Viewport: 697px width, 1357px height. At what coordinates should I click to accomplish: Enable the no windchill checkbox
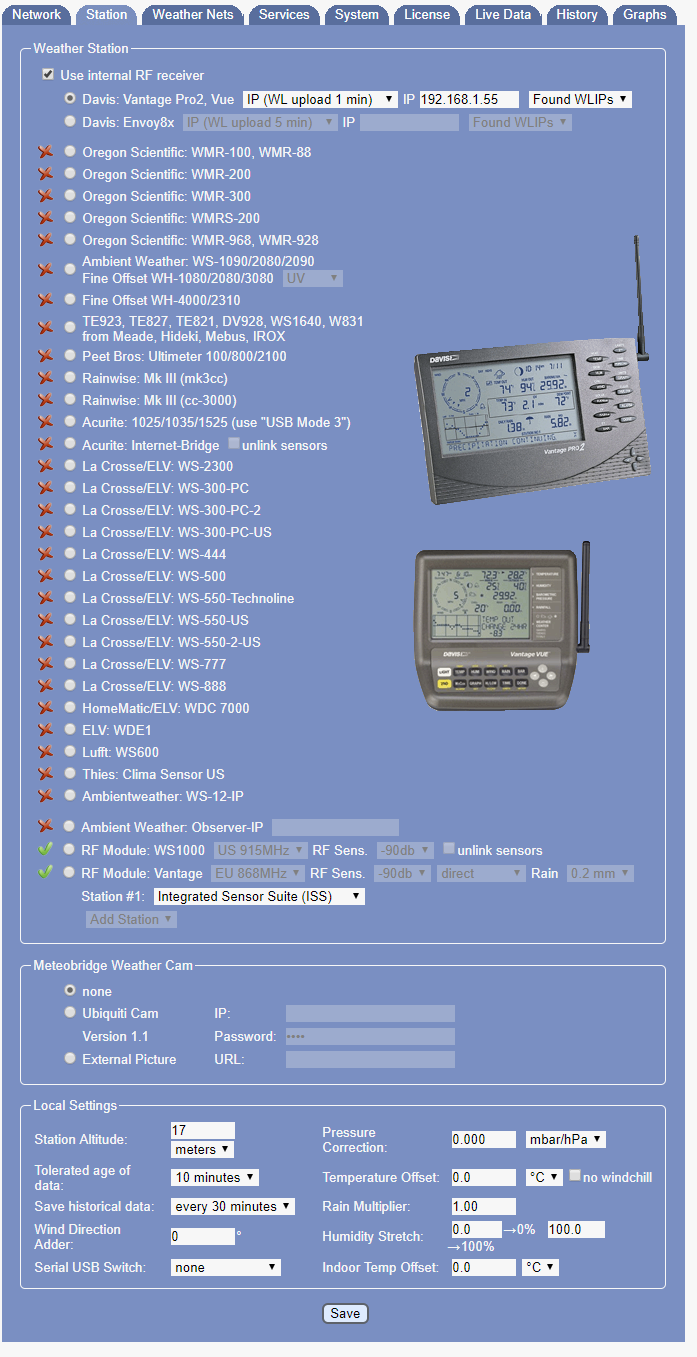tap(575, 1176)
